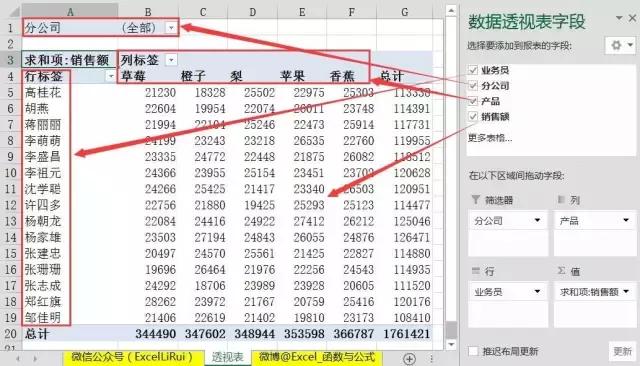Click the 香蕉 column label
640x366 pixels.
pyautogui.click(x=342, y=76)
